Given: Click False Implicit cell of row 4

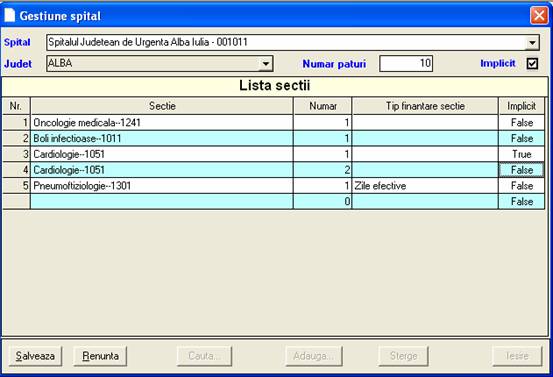Looking at the screenshot, I should (x=522, y=170).
